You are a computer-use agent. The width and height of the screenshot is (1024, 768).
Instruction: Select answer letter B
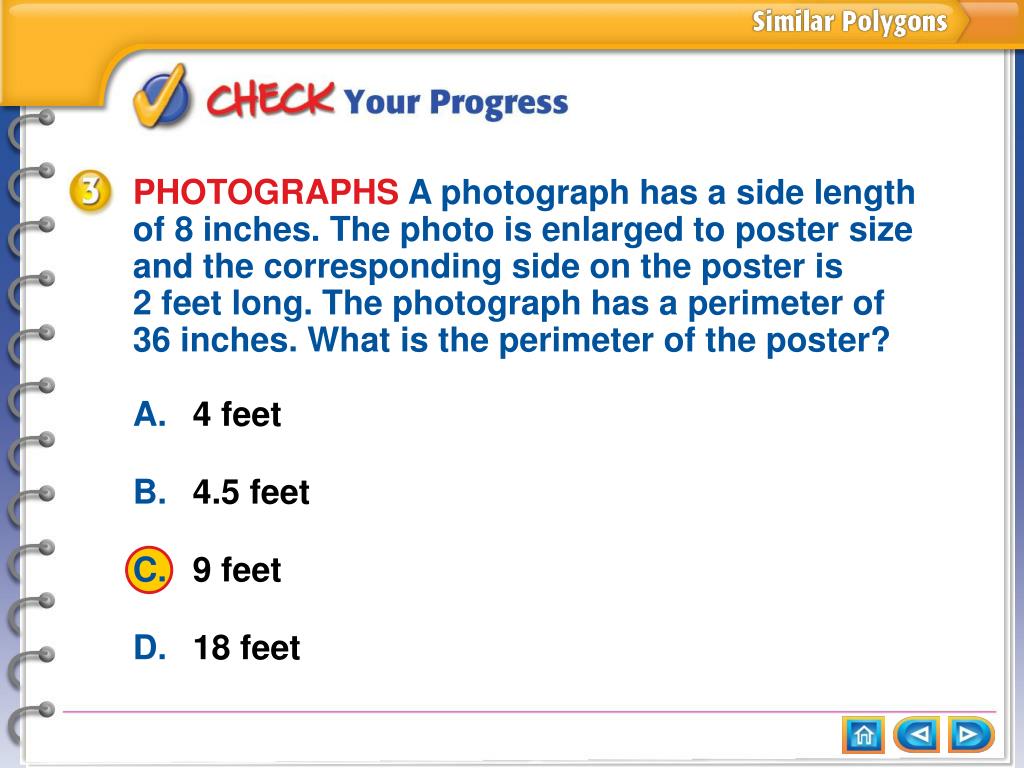click(150, 492)
